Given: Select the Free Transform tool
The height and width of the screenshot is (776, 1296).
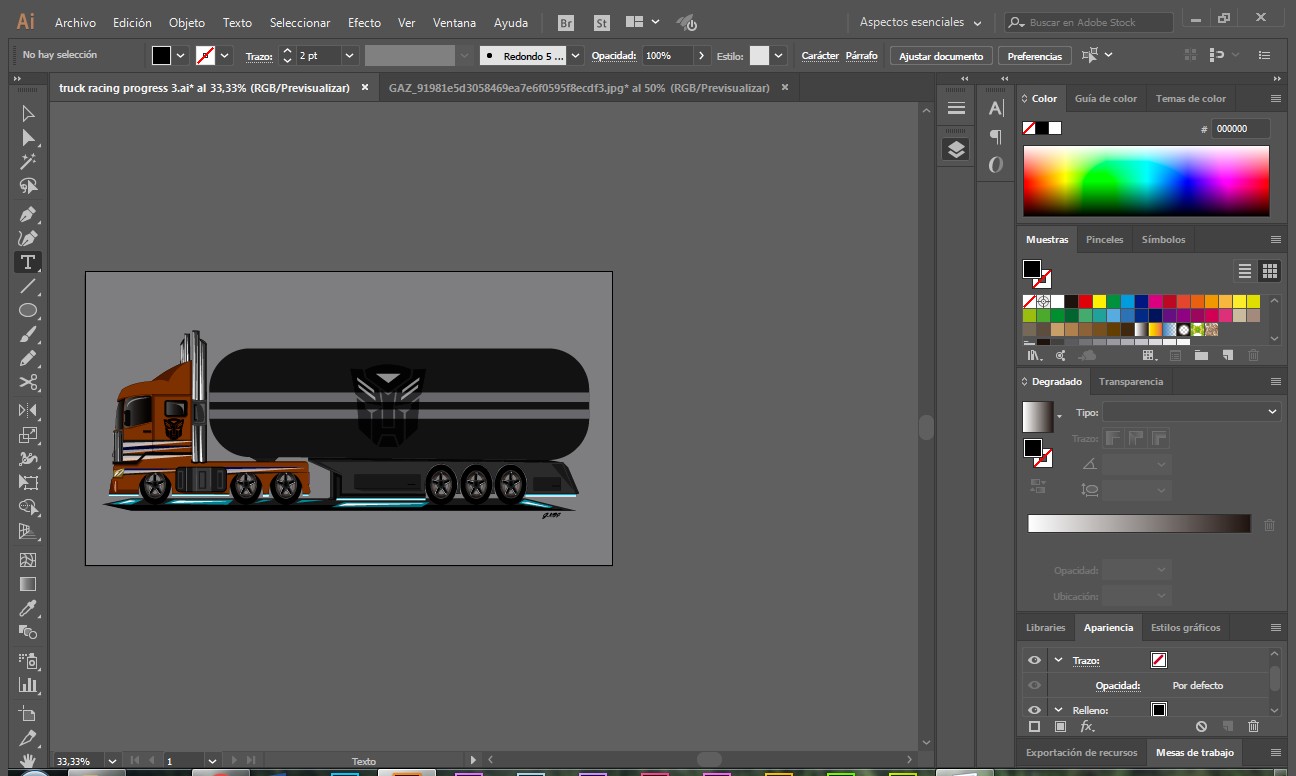Looking at the screenshot, I should click(28, 483).
